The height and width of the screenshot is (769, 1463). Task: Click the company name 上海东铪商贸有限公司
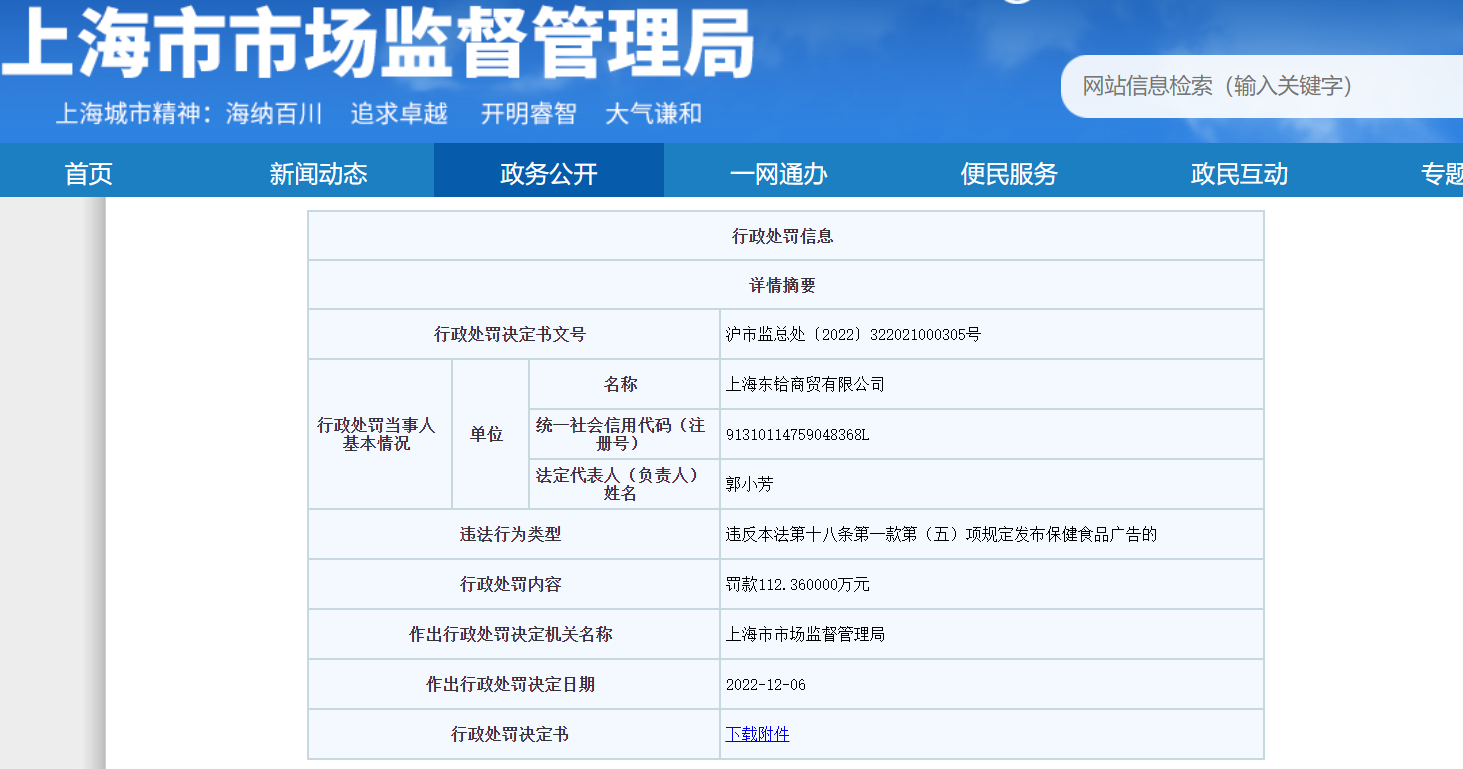pos(805,385)
